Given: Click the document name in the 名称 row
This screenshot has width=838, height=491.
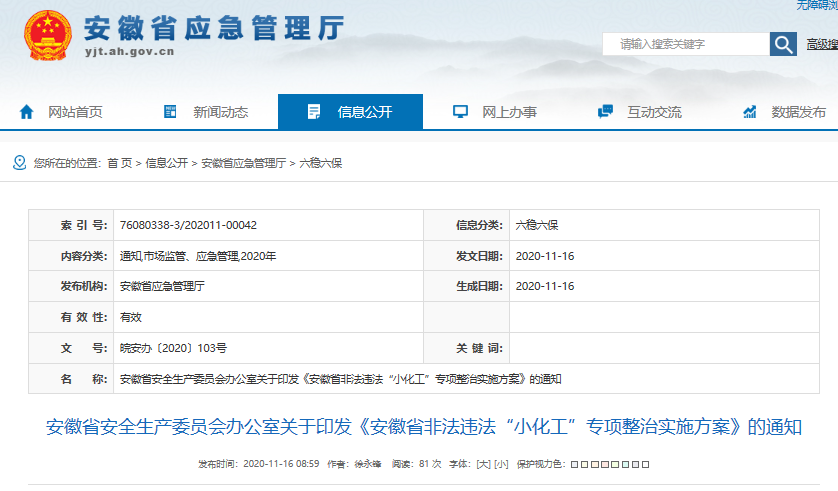Looking at the screenshot, I should (x=340, y=379).
